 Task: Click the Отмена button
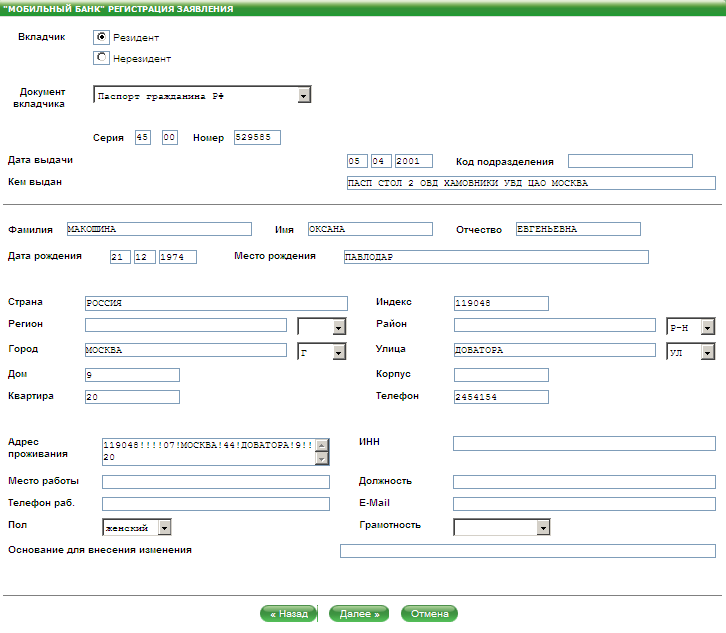[x=429, y=614]
